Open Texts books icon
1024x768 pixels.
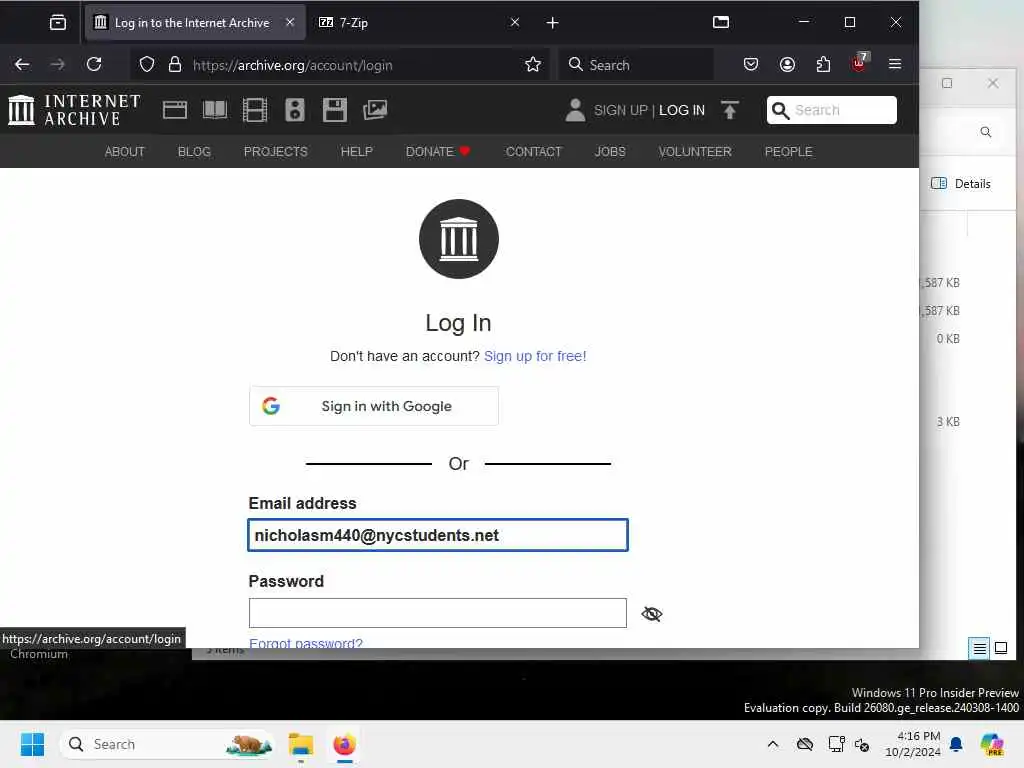(x=215, y=110)
